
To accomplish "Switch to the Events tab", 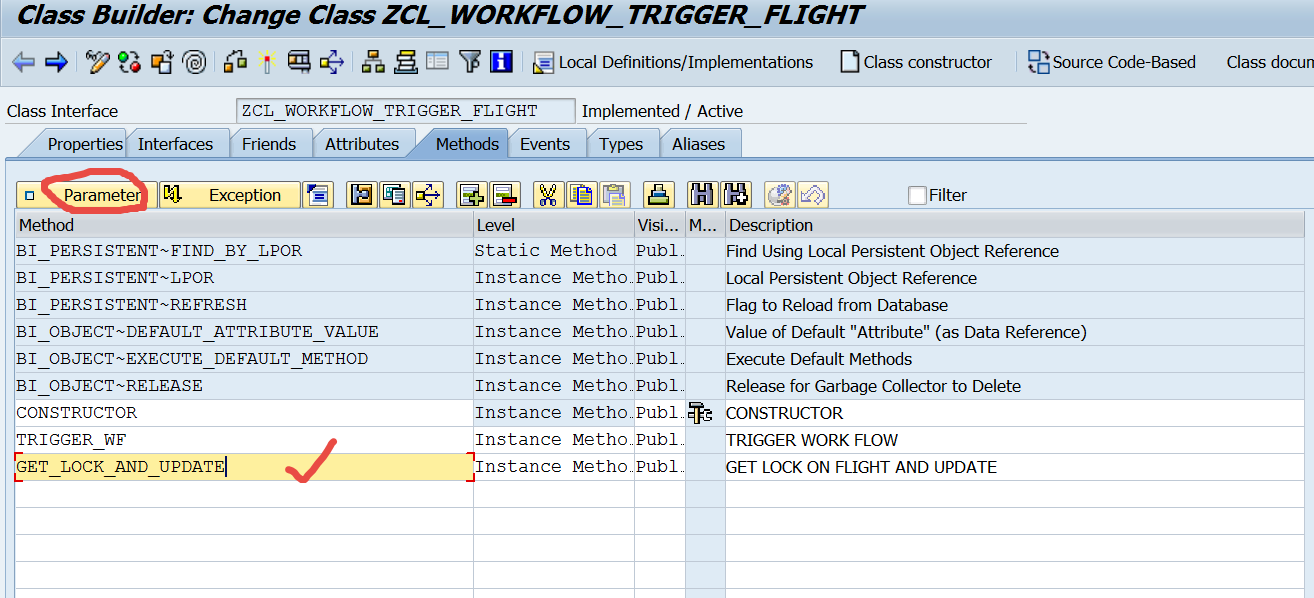I will click(x=545, y=144).
